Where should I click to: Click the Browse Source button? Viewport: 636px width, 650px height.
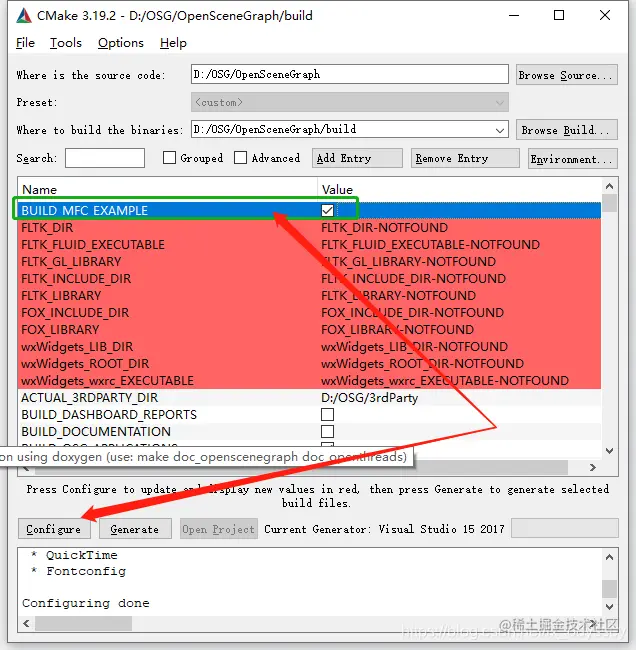pos(566,75)
